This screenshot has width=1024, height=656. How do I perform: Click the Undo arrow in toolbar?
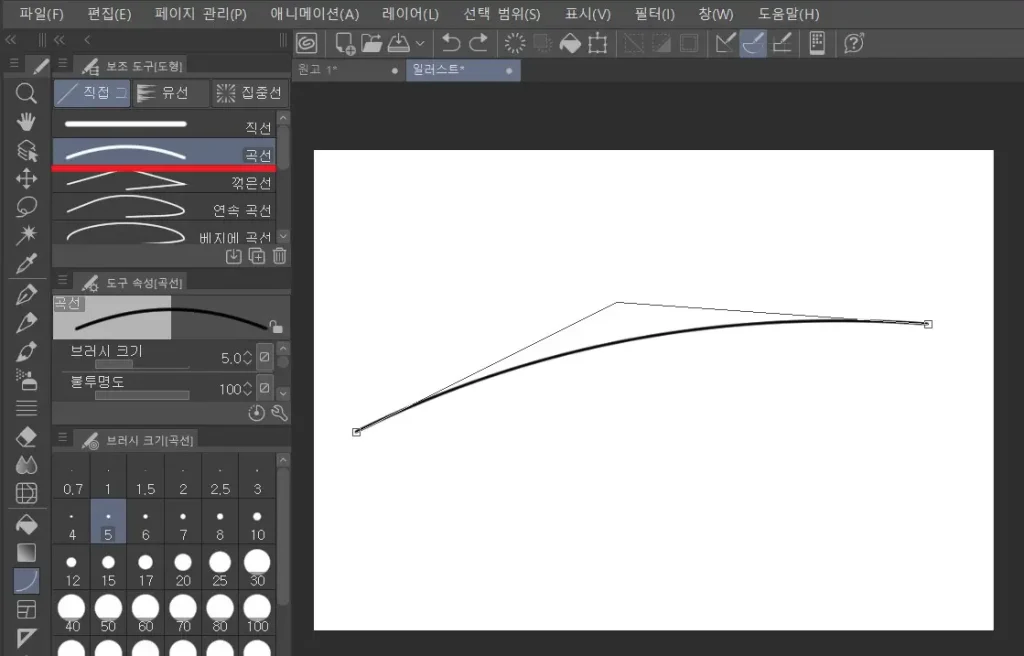pos(451,43)
